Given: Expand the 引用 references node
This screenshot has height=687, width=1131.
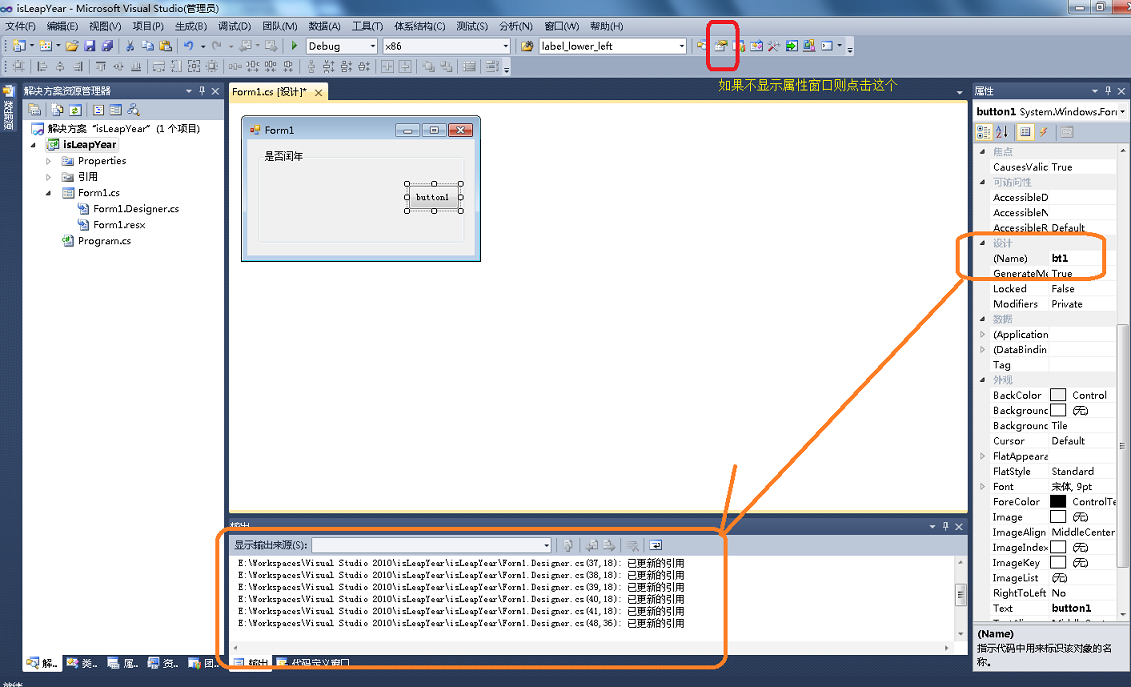Looking at the screenshot, I should click(x=48, y=177).
